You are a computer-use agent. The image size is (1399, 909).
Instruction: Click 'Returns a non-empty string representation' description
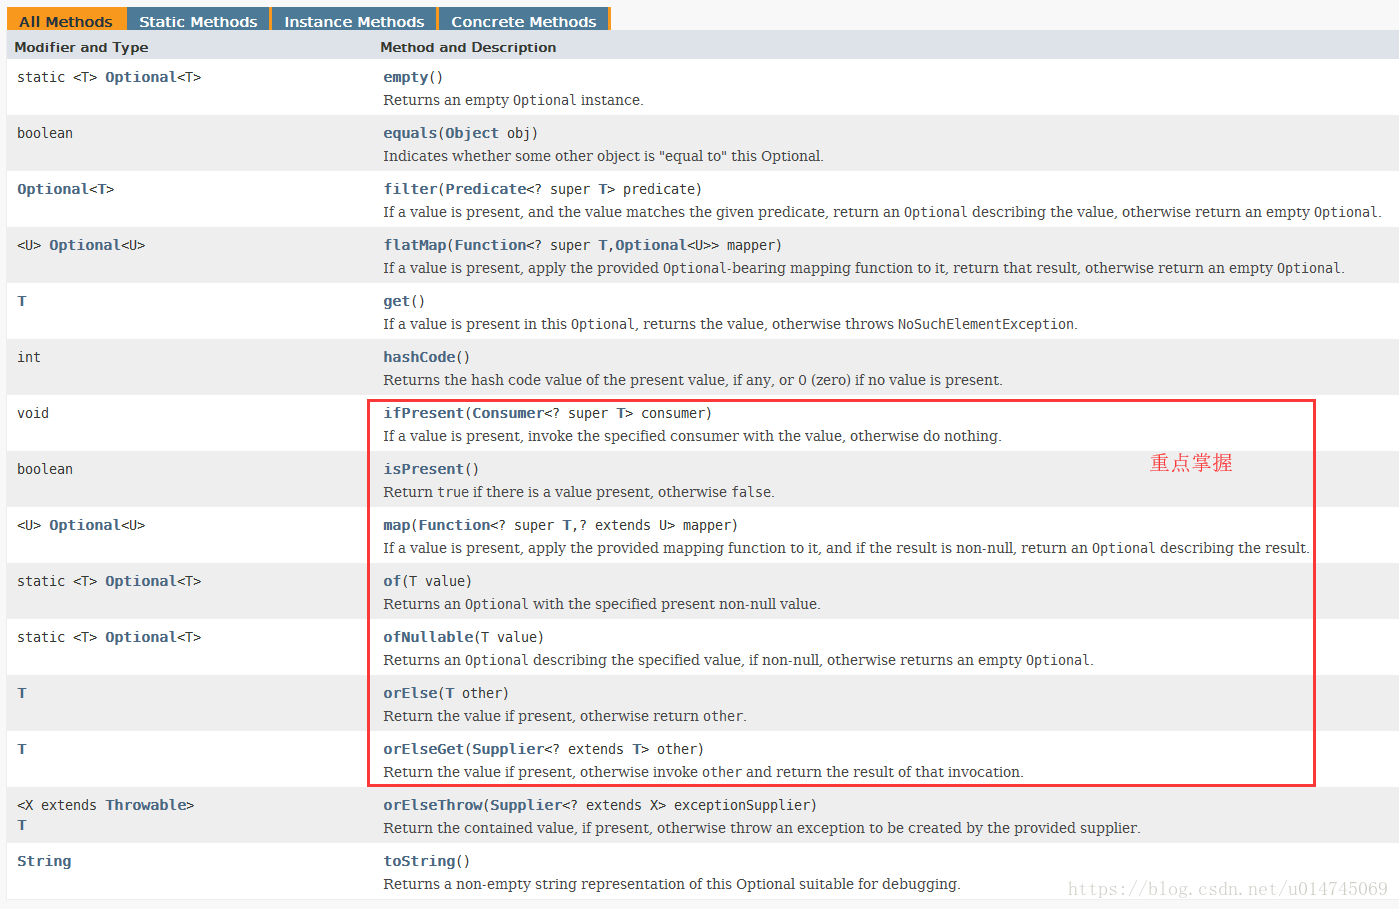coord(672,884)
